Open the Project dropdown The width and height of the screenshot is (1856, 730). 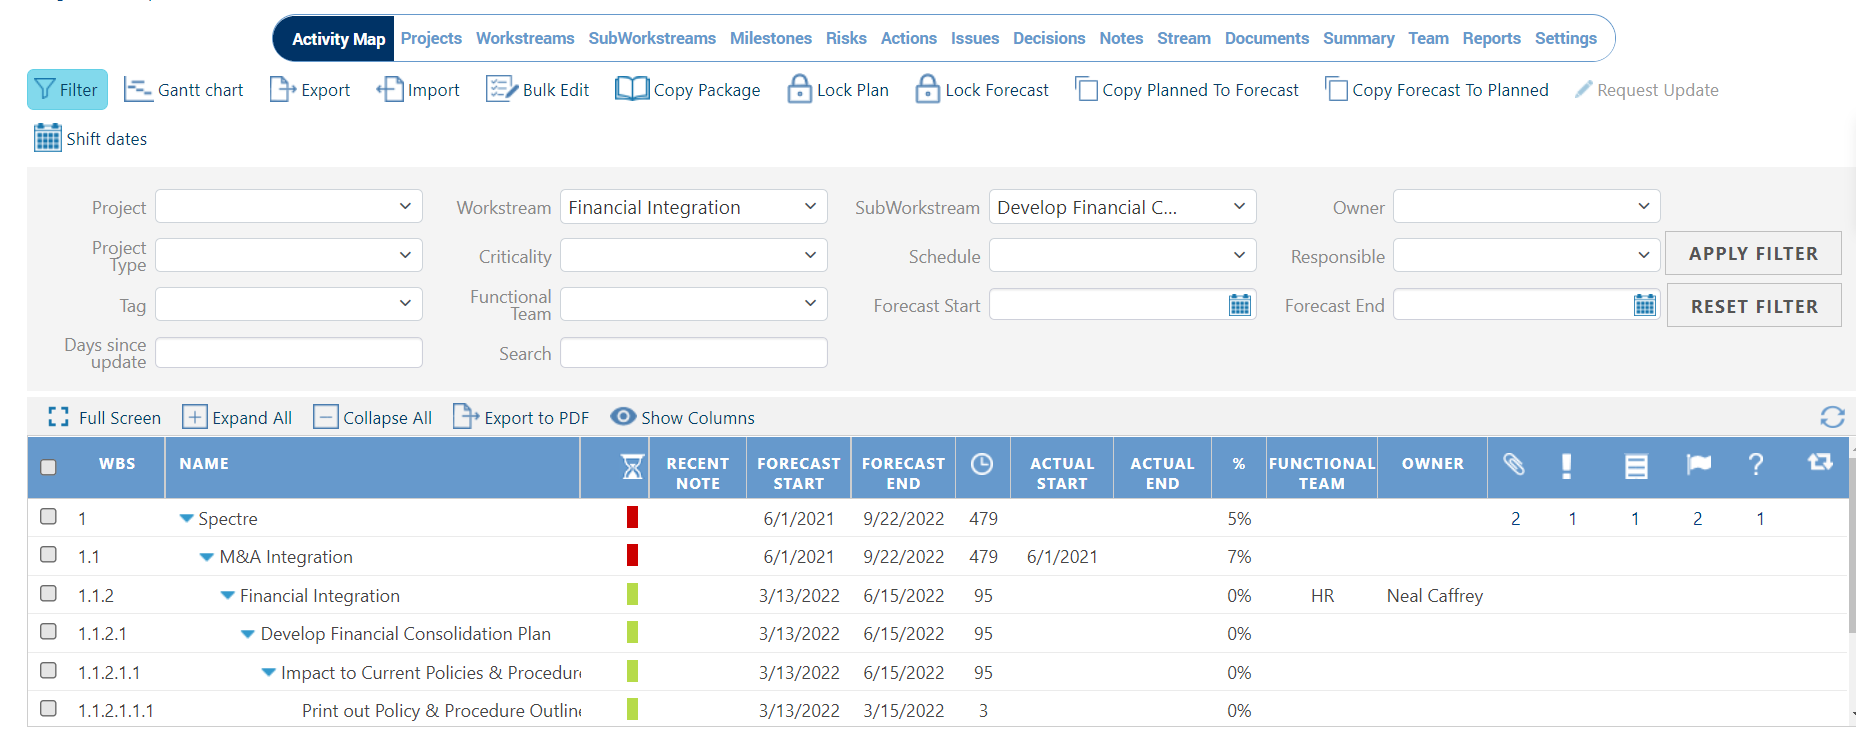(289, 207)
